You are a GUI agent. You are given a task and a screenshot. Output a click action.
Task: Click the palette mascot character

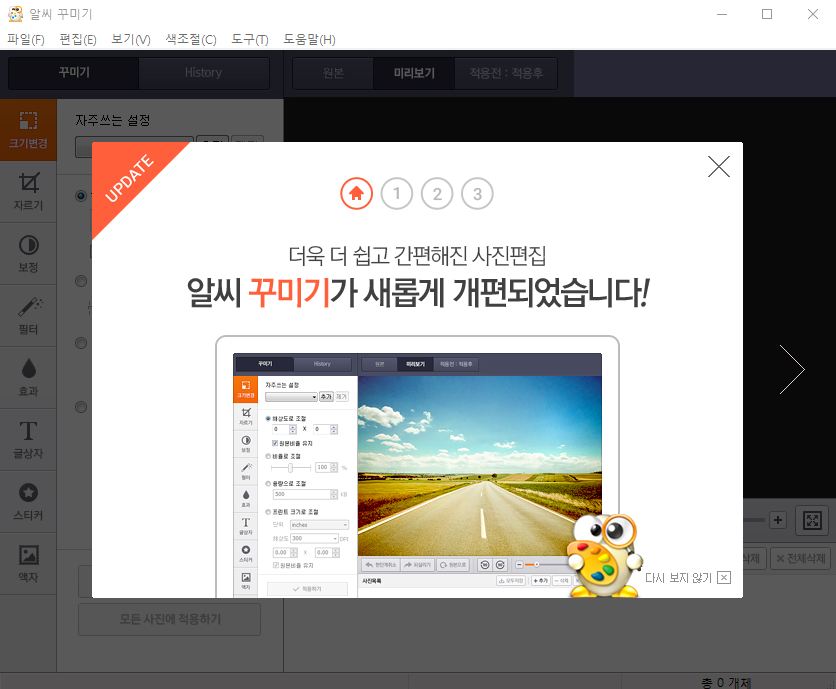tap(605, 556)
